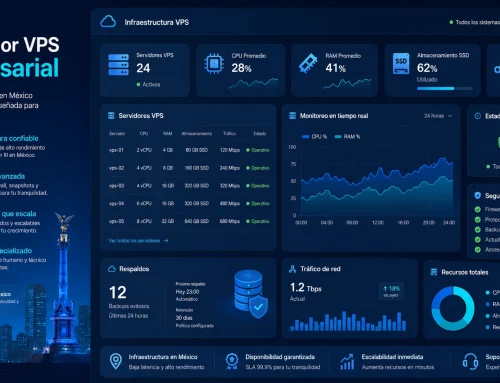Click the 1.2 Tbps traffic value
This screenshot has width=500, height=383.
pos(306,288)
